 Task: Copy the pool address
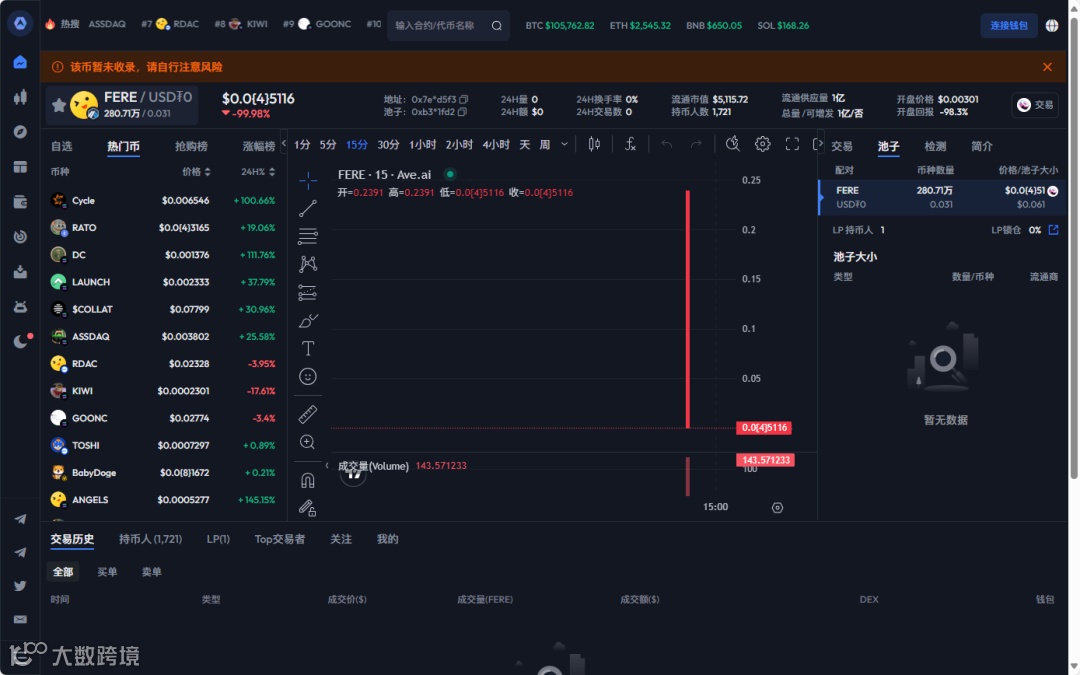pos(462,112)
